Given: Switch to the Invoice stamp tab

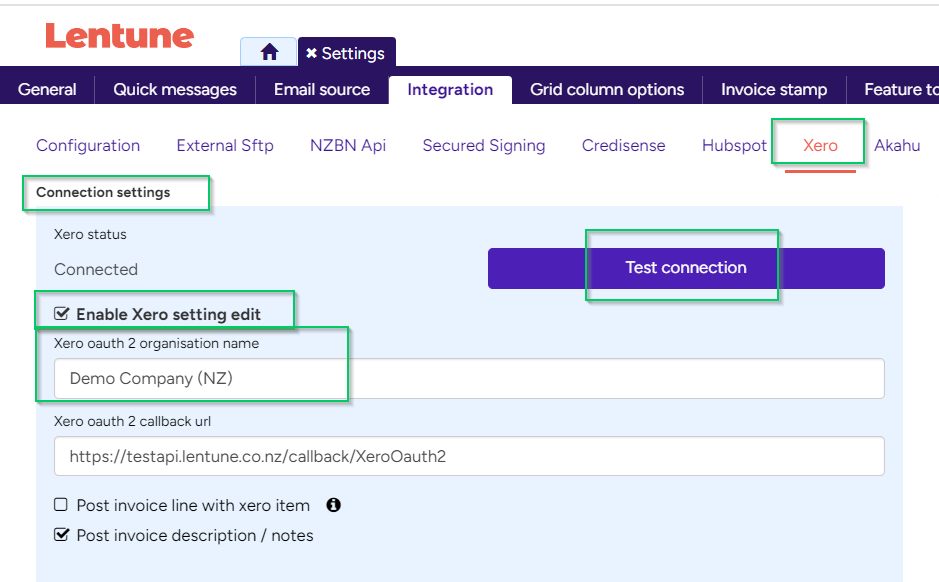Looking at the screenshot, I should click(x=774, y=89).
